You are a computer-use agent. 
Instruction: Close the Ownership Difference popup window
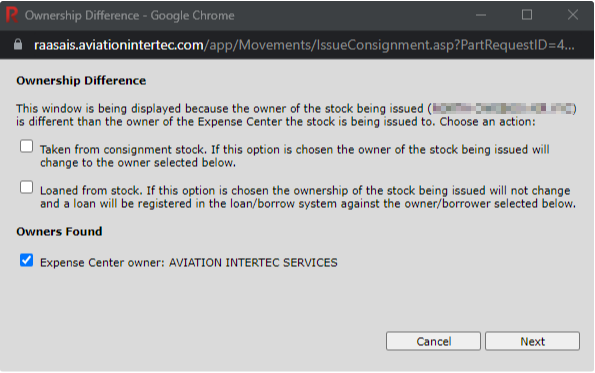[x=573, y=15]
